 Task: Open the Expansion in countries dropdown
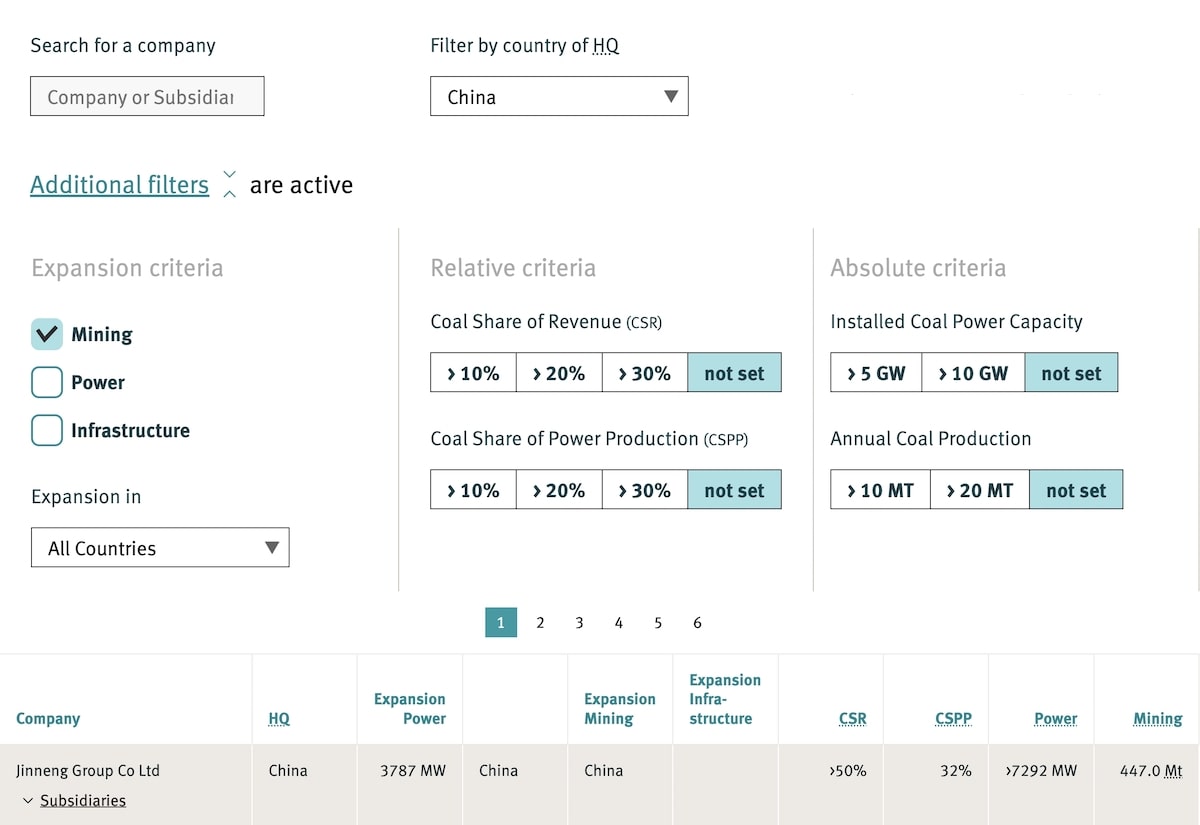[x=160, y=548]
